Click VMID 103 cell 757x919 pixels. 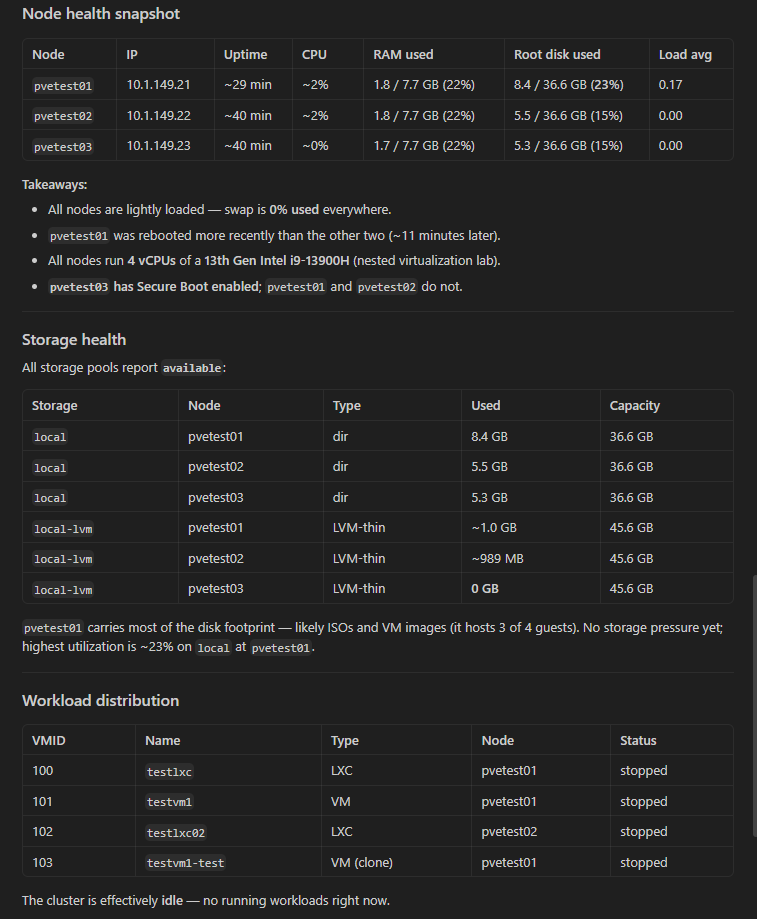[x=43, y=863]
